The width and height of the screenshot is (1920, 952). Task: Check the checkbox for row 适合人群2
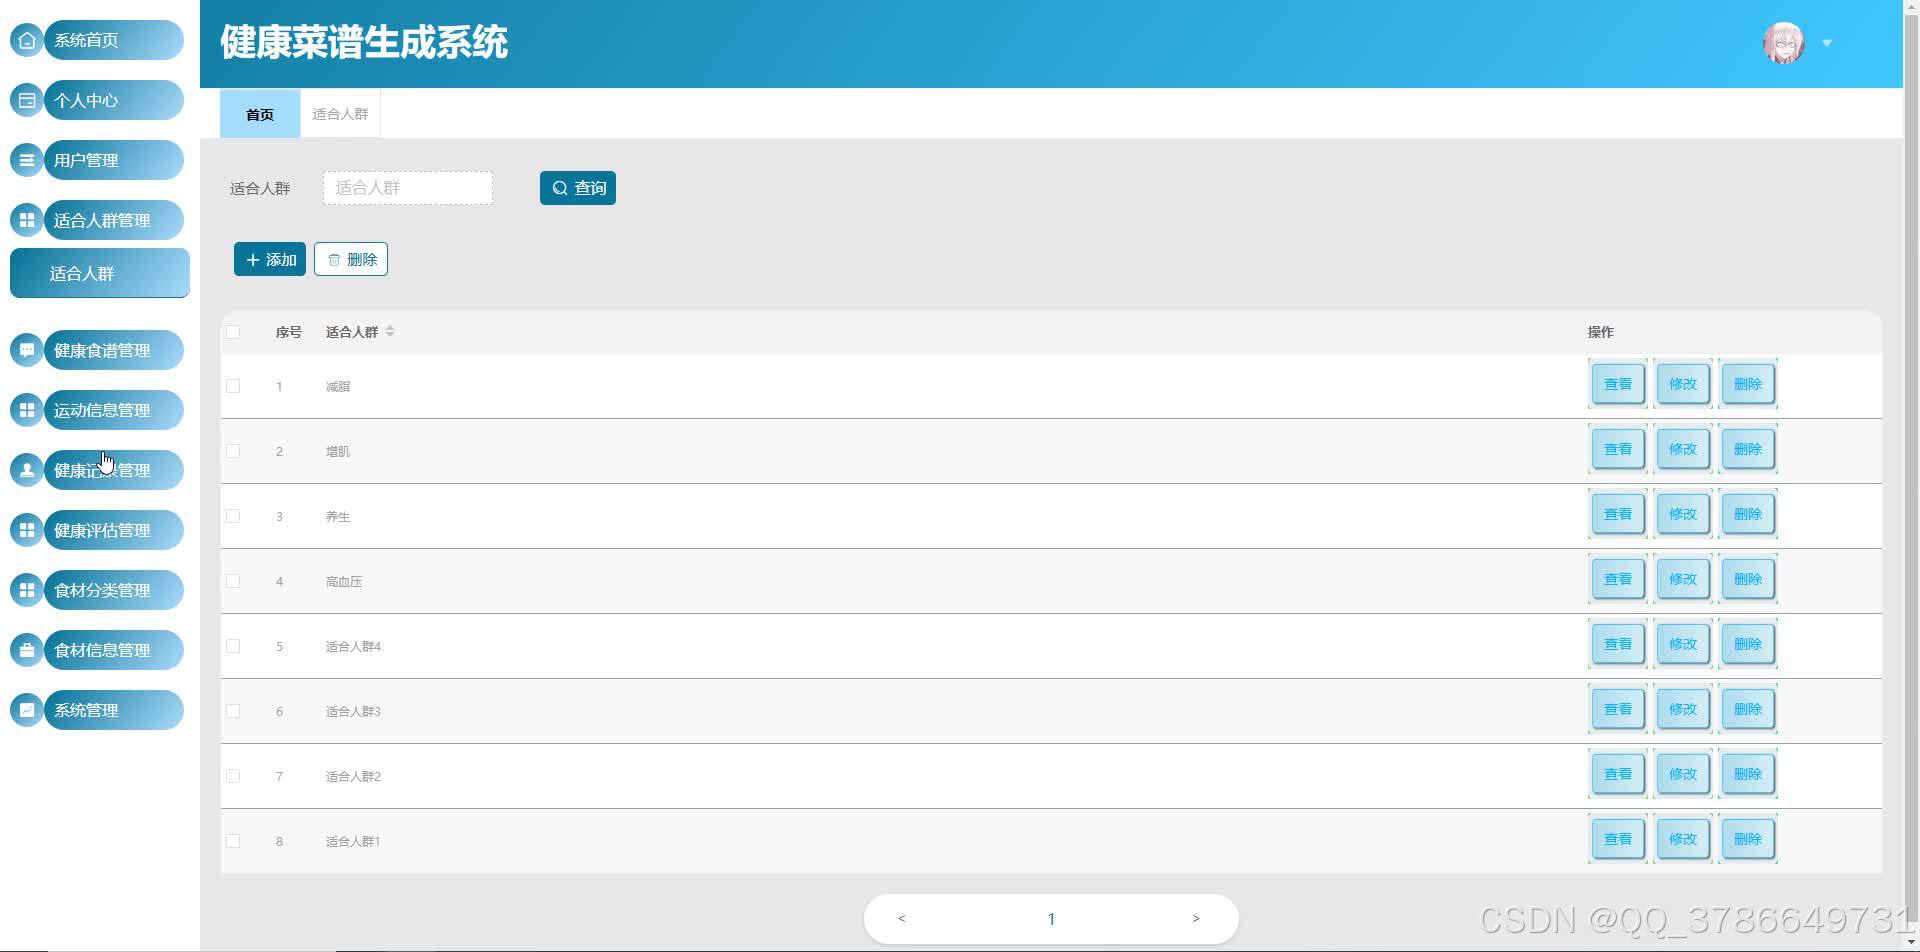(x=233, y=776)
